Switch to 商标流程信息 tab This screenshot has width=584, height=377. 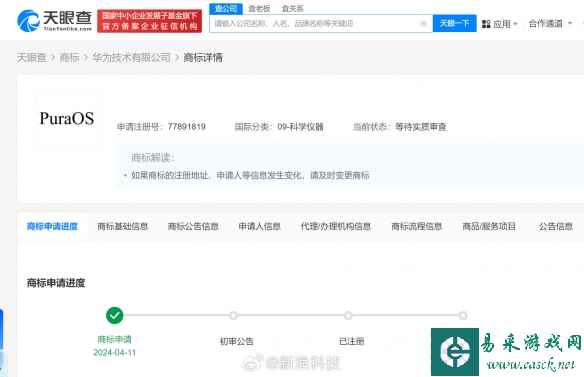(x=416, y=226)
